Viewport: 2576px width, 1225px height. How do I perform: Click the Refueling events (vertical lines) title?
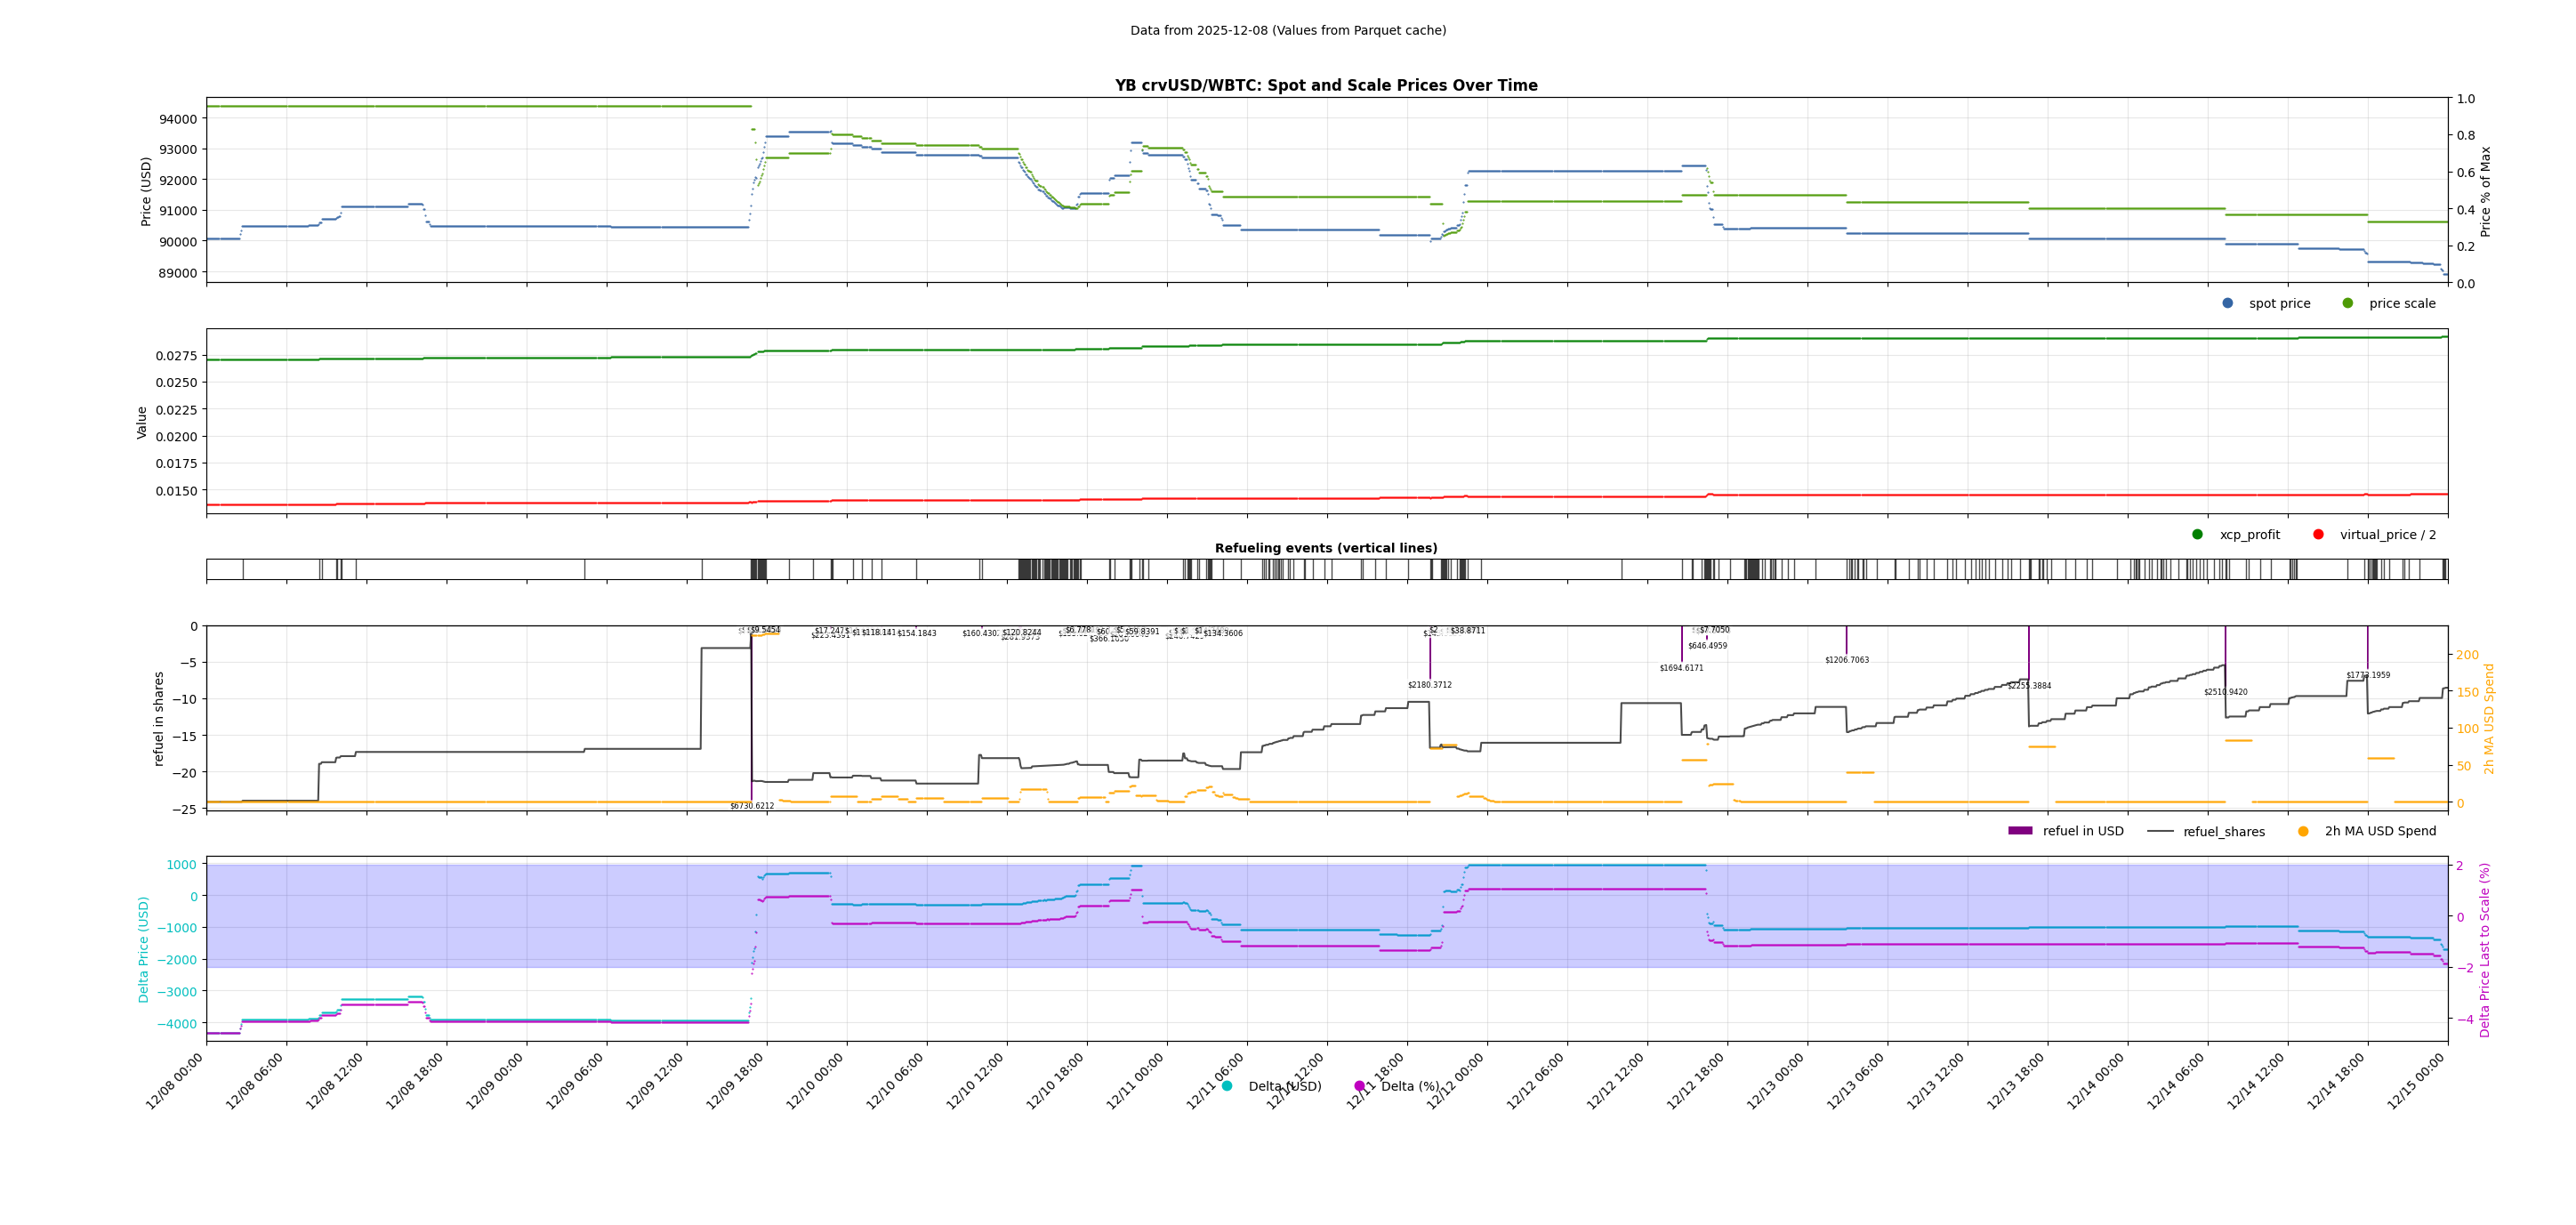1326,548
